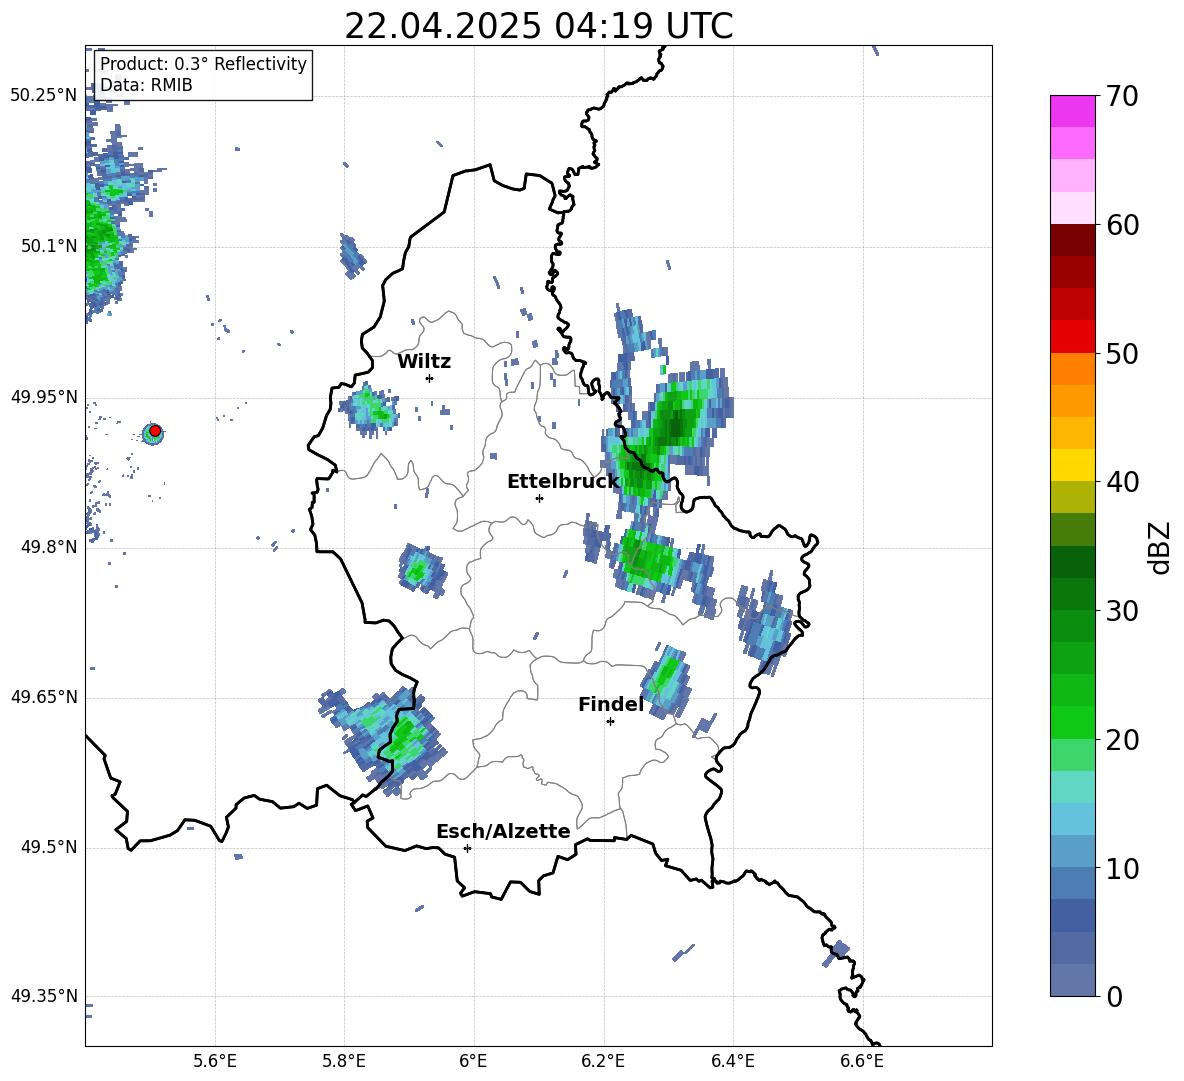Click the red radar site marker

pos(155,431)
